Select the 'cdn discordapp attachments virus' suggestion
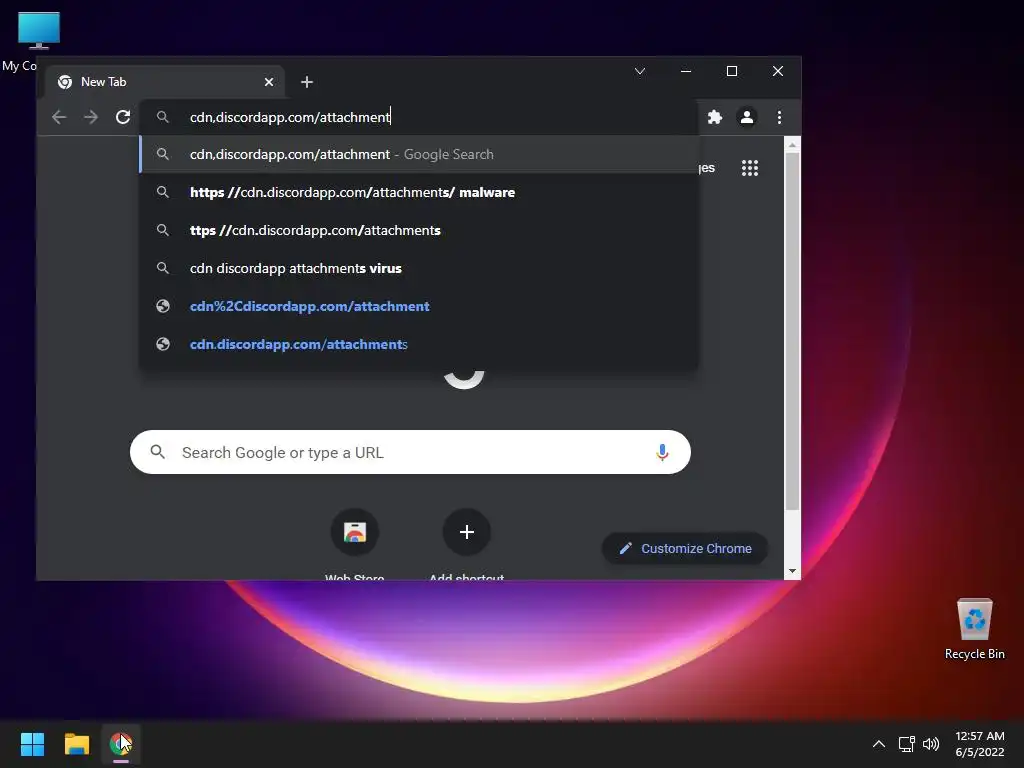 tap(419, 268)
